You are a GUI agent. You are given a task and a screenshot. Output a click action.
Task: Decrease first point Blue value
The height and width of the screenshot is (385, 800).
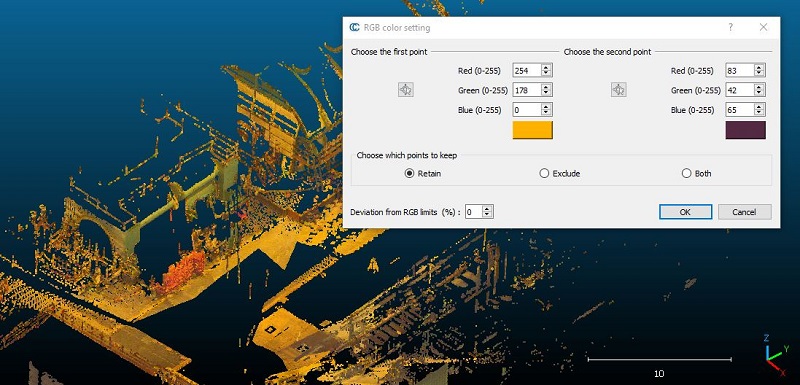point(546,113)
